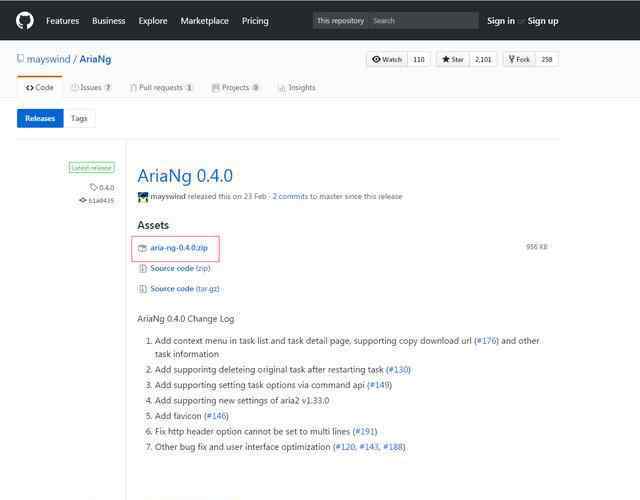Open the Pricing page
Screen dimensions: 640x500
[x=255, y=21]
